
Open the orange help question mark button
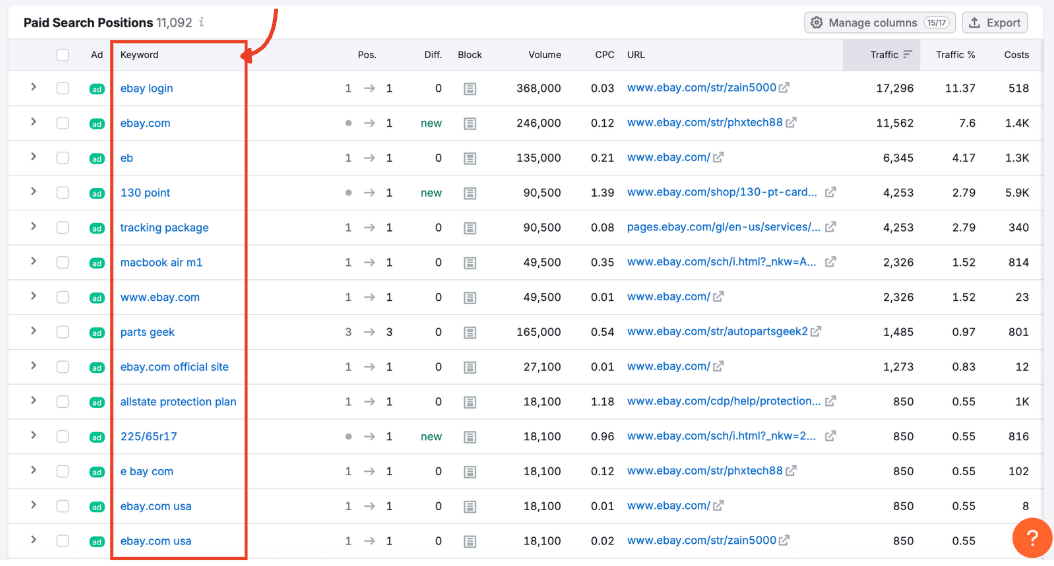pyautogui.click(x=1032, y=537)
